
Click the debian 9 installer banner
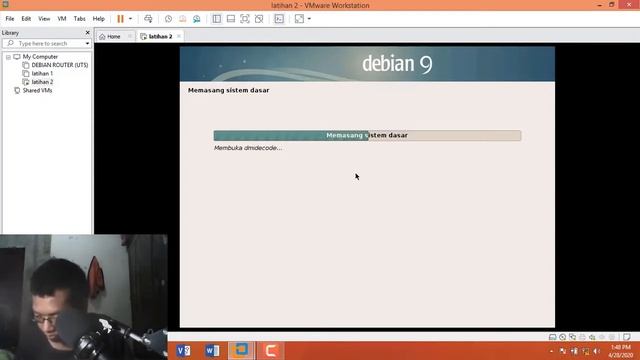(367, 64)
